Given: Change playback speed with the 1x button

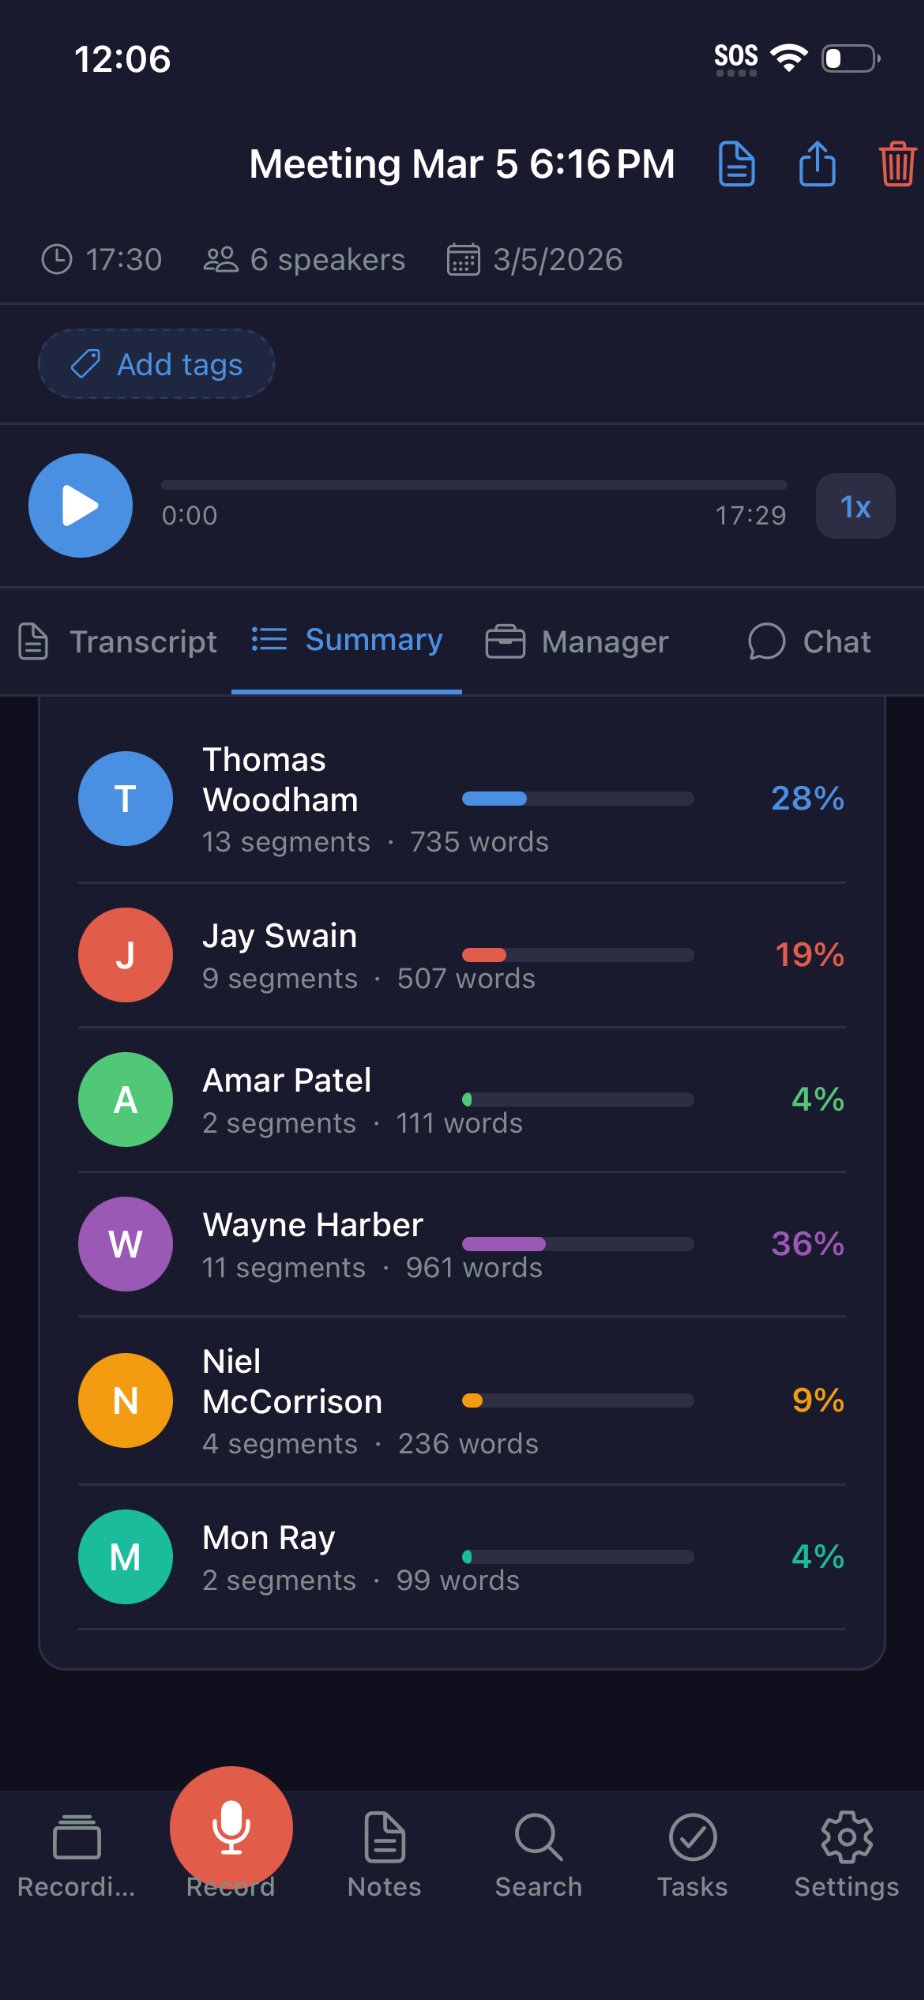Looking at the screenshot, I should pos(855,507).
